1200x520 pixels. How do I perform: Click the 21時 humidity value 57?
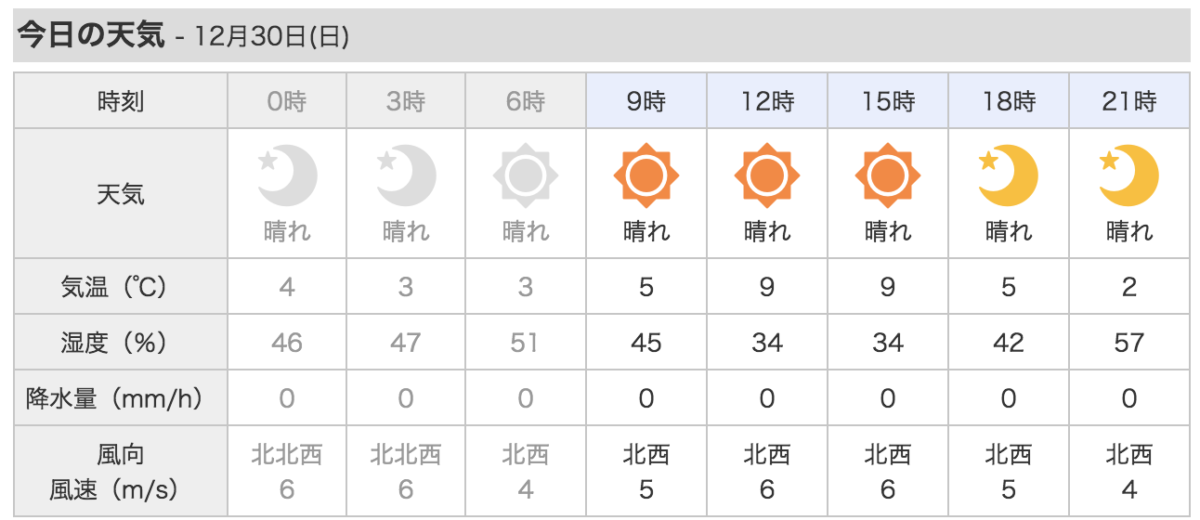(1129, 343)
